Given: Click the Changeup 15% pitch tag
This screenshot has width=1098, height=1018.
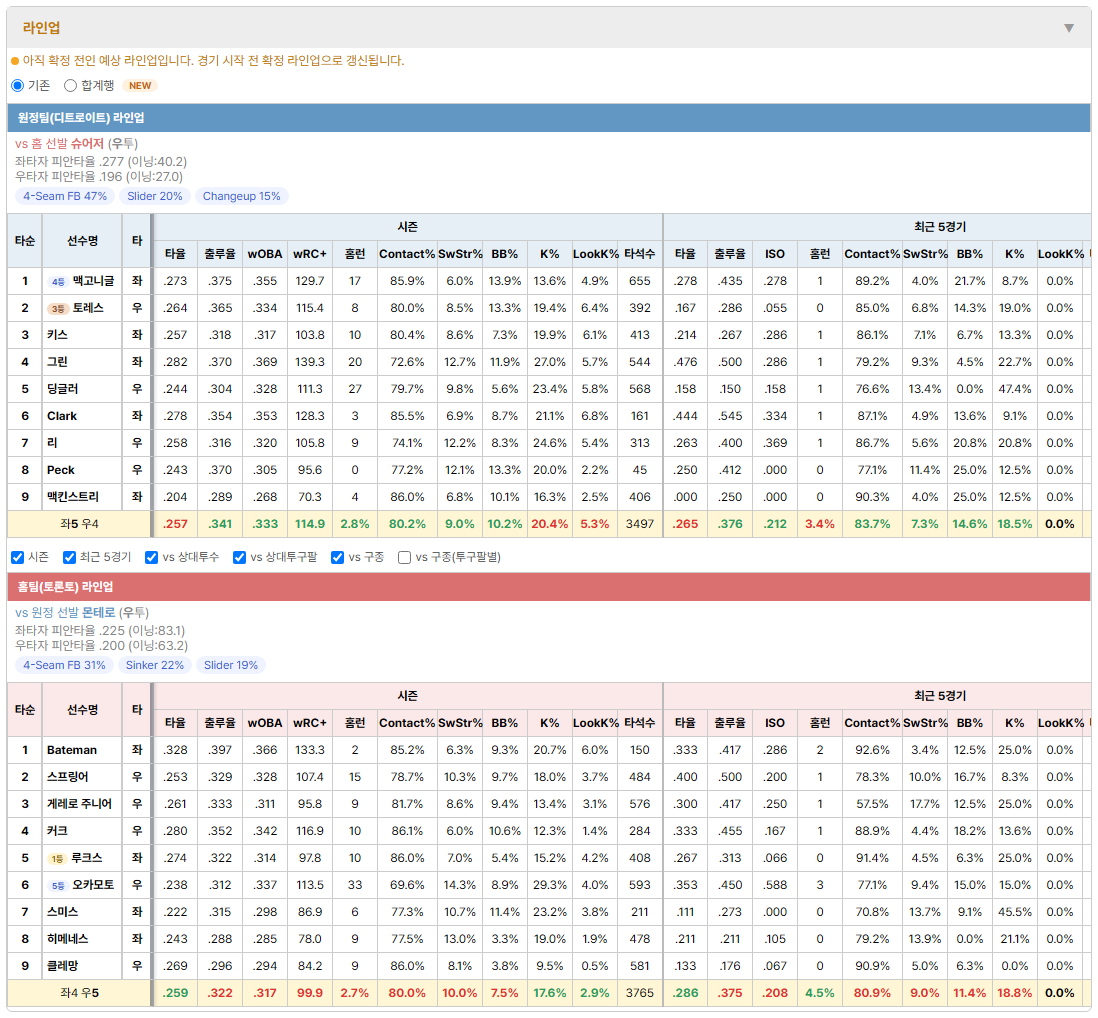Looking at the screenshot, I should (242, 196).
